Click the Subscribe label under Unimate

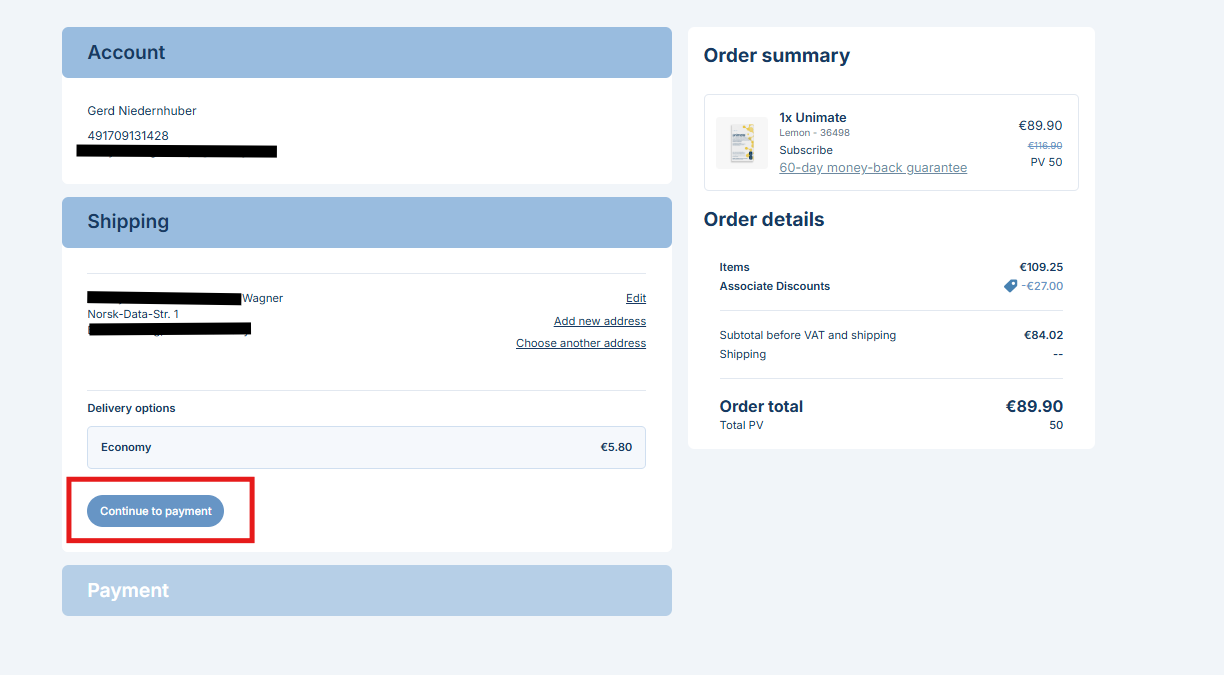pyautogui.click(x=806, y=150)
